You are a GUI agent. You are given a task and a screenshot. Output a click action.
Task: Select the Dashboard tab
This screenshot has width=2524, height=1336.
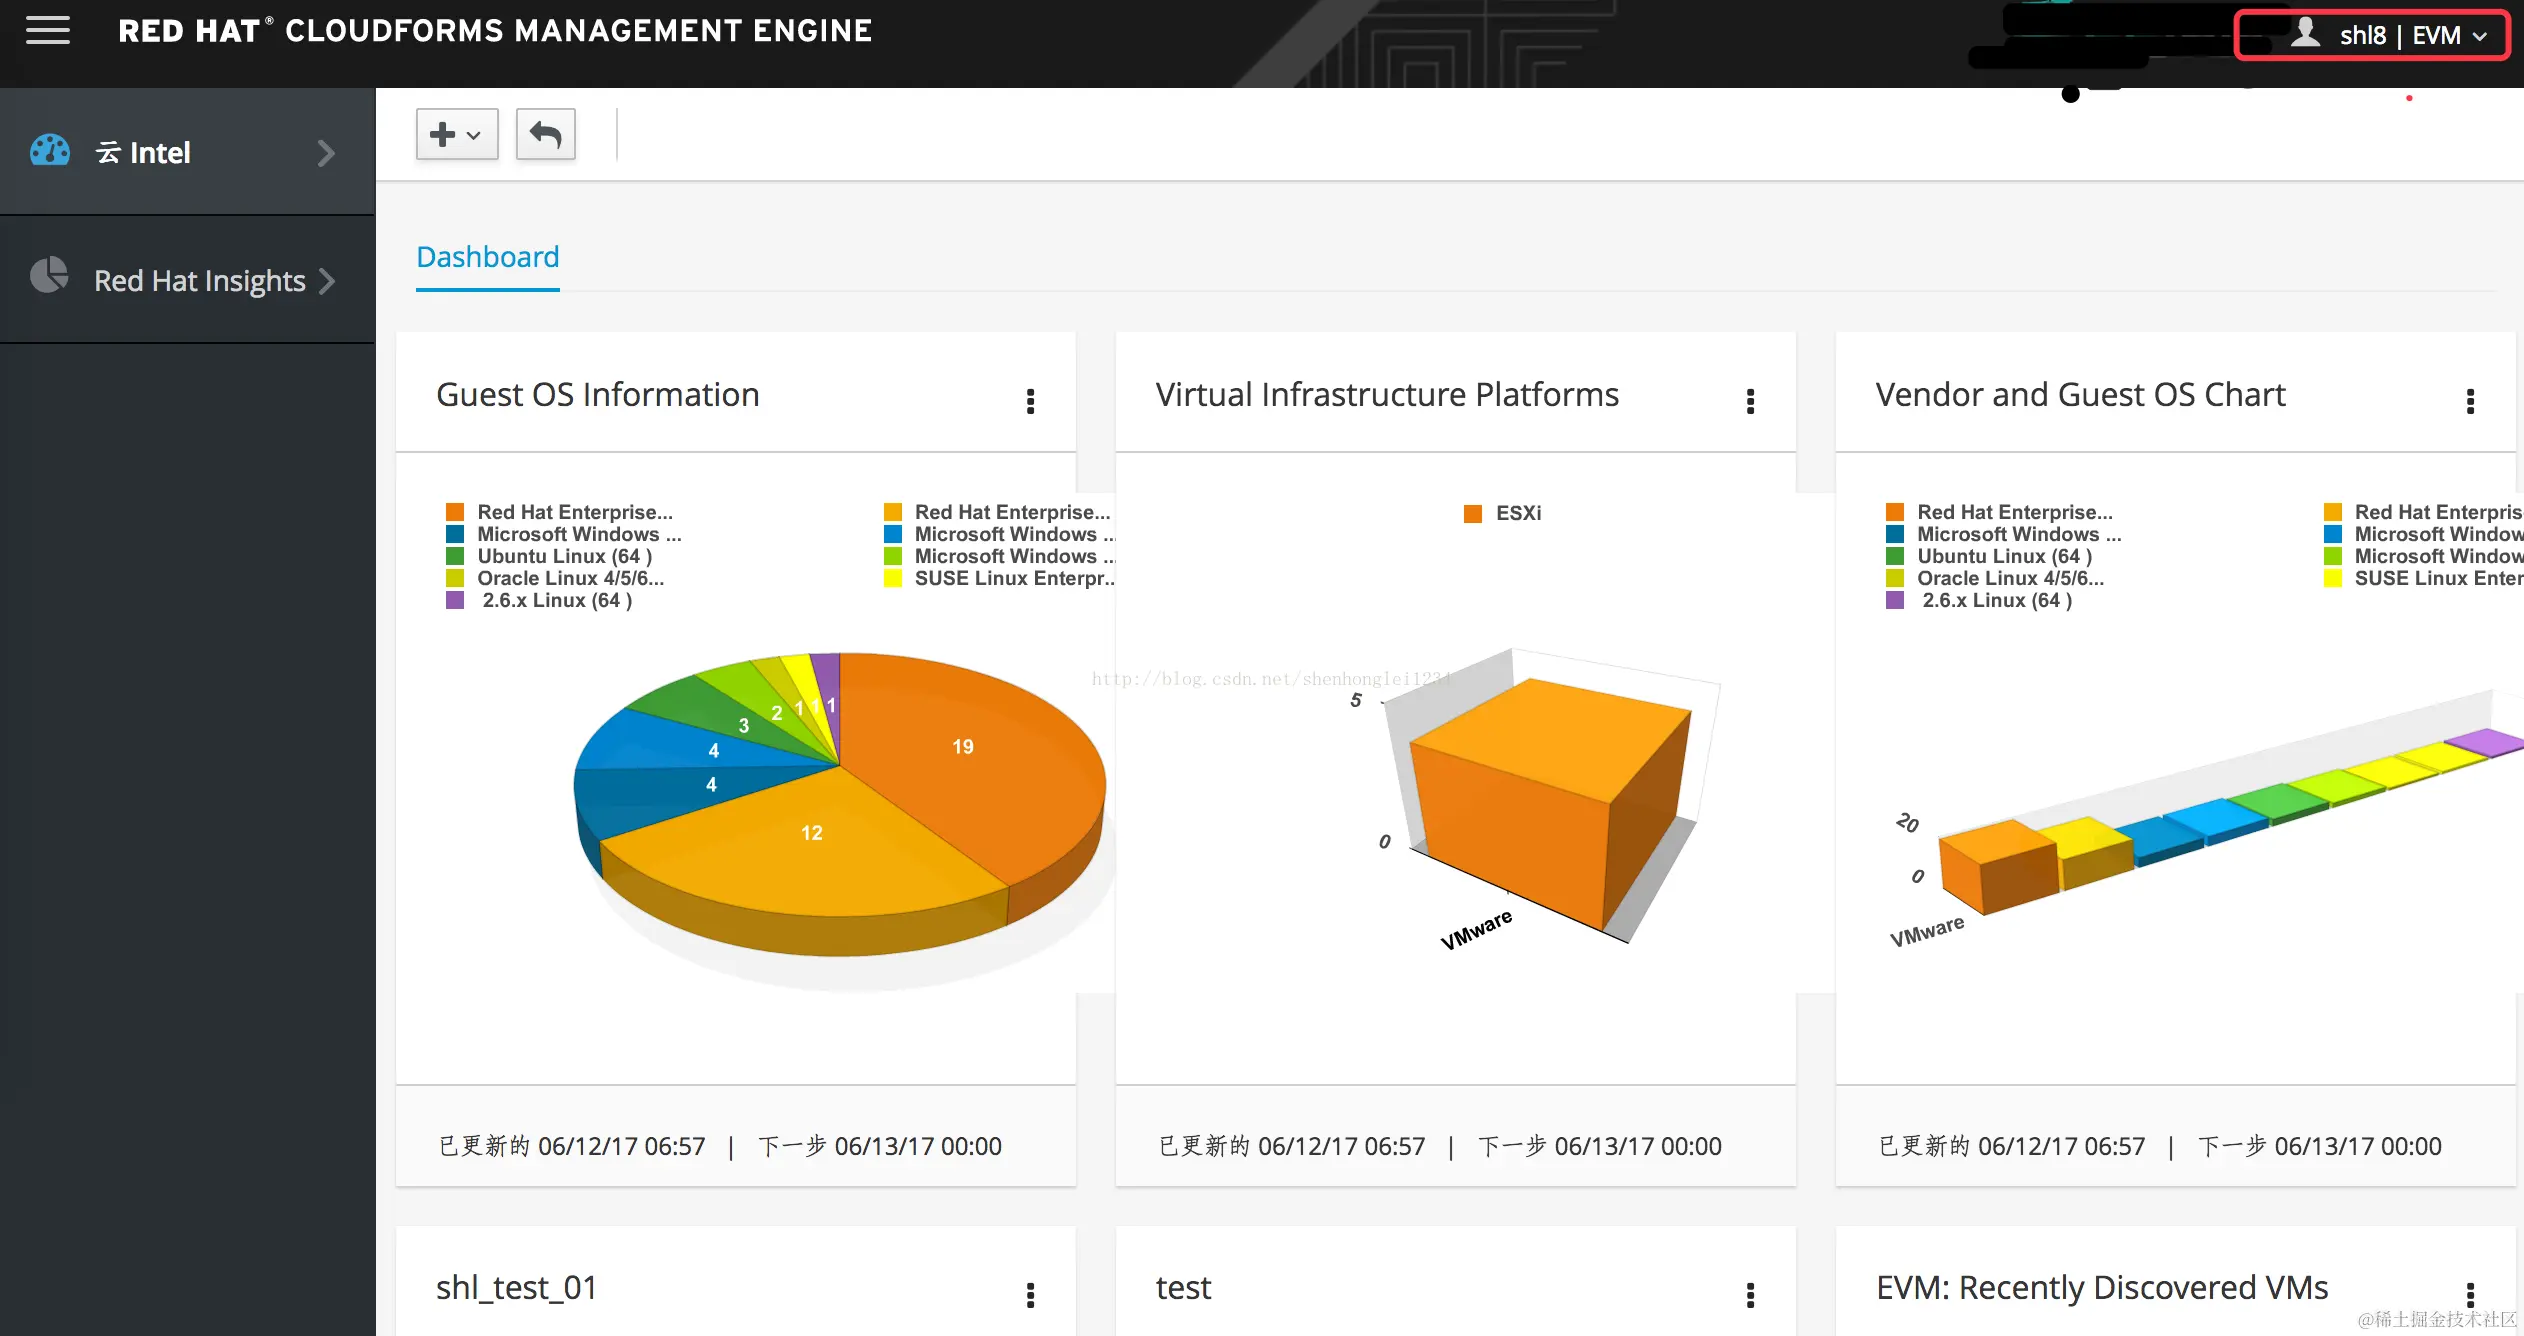(x=487, y=257)
